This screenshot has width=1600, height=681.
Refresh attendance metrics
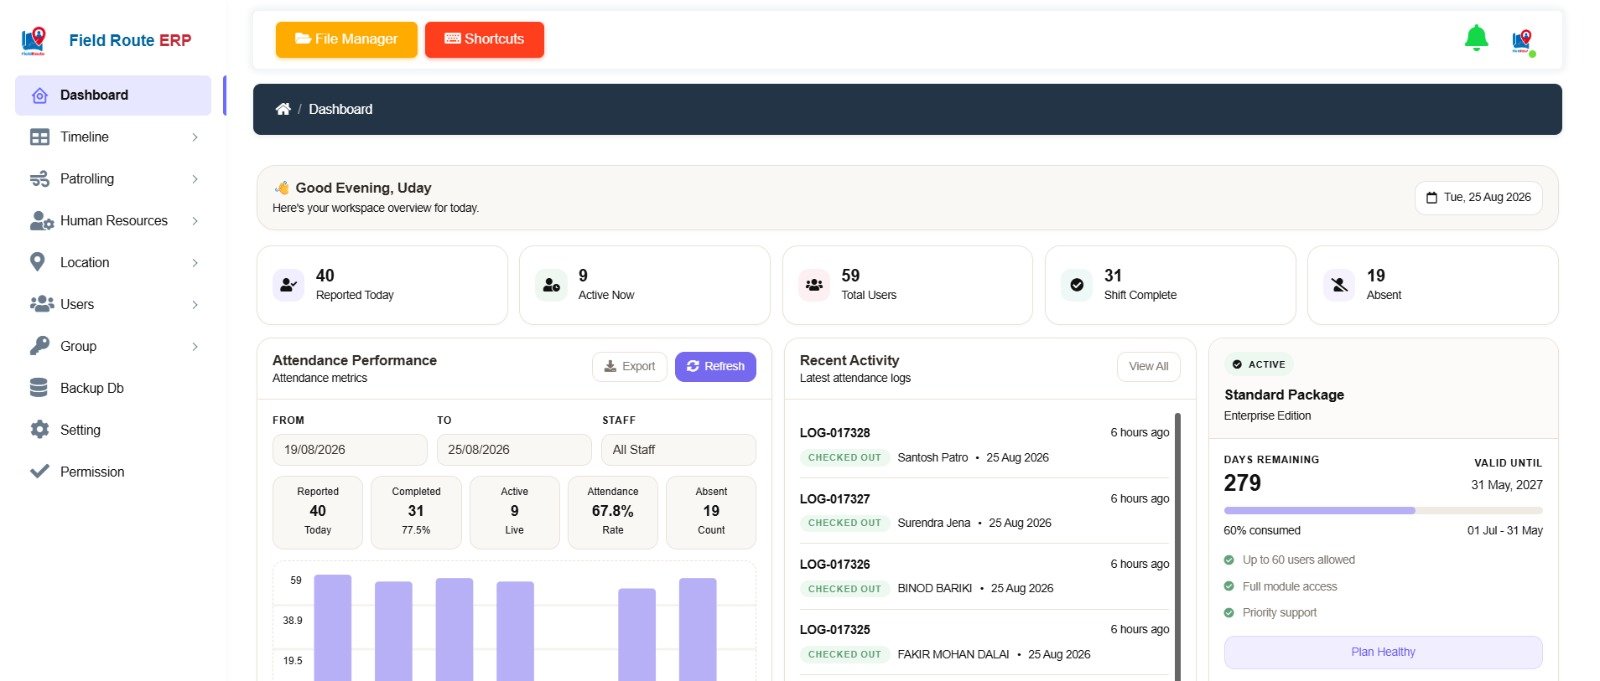[x=715, y=367]
